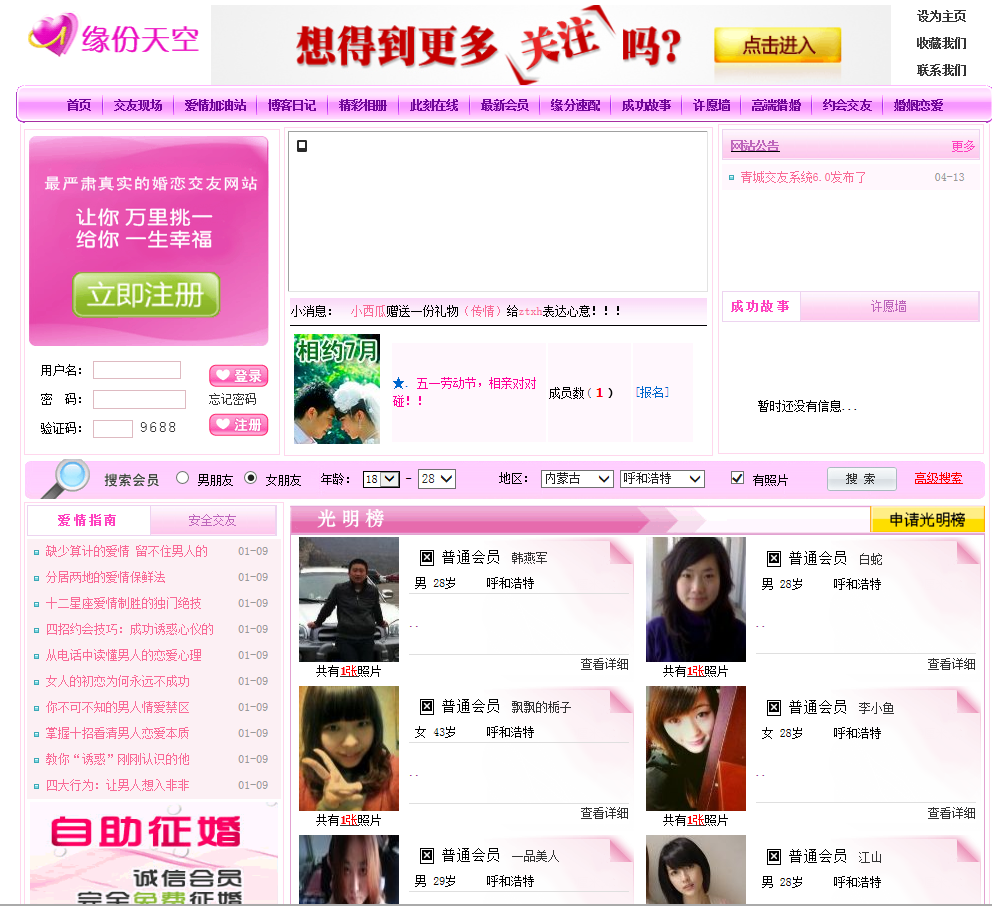This screenshot has height=906, width=992.
Task: Click the blue star icon next to 五一劳动节
Action: [x=399, y=383]
